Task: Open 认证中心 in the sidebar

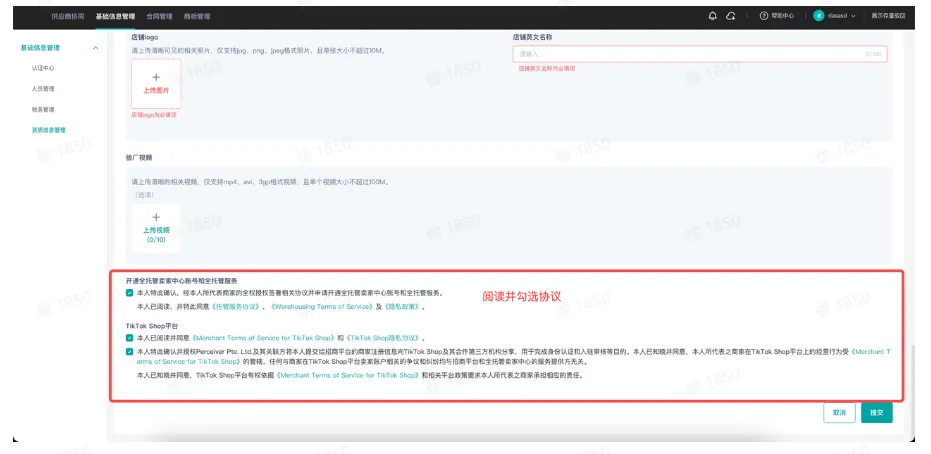Action: (43, 68)
